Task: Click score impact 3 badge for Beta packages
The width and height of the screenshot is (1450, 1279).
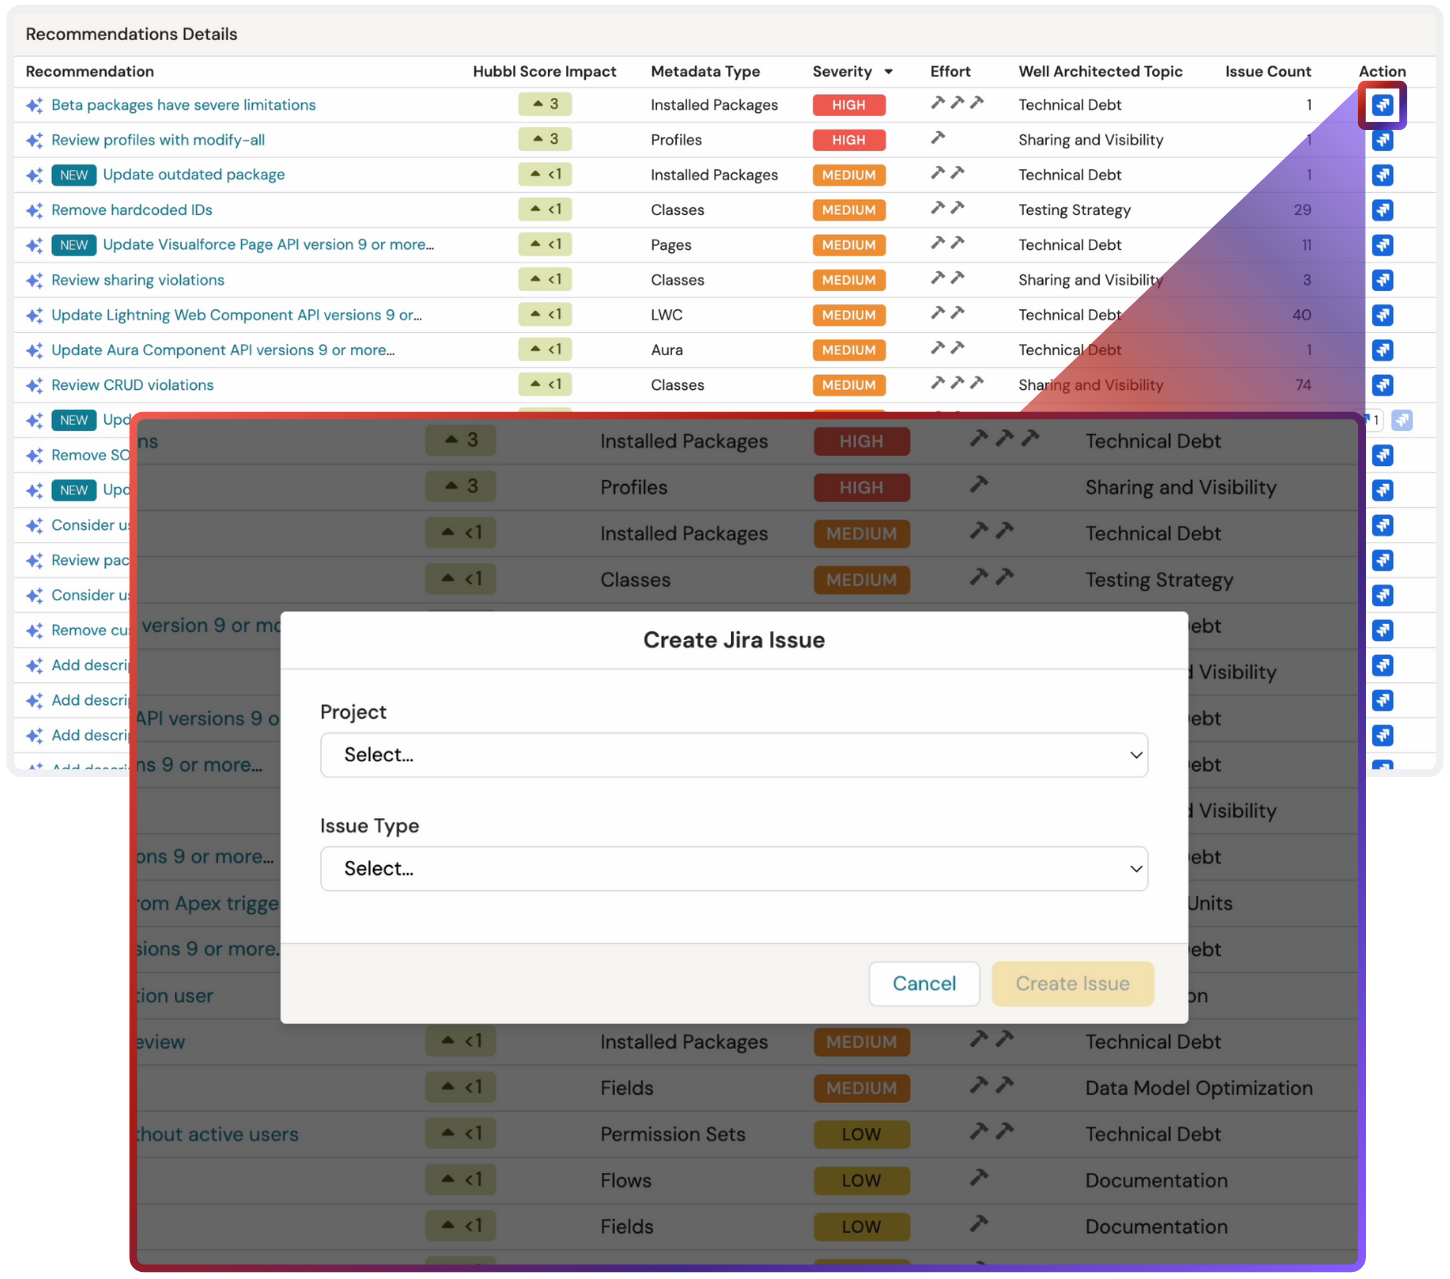Action: [545, 104]
